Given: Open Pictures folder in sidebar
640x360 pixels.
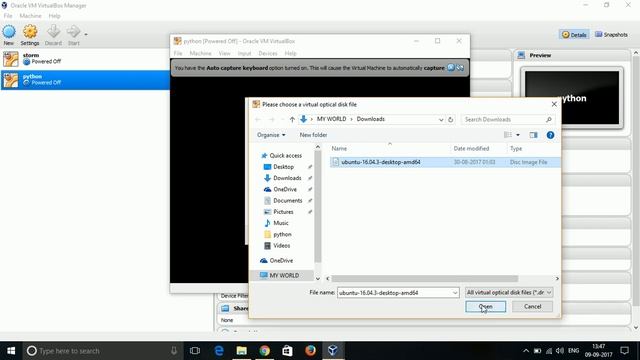Looking at the screenshot, I should click(x=283, y=212).
